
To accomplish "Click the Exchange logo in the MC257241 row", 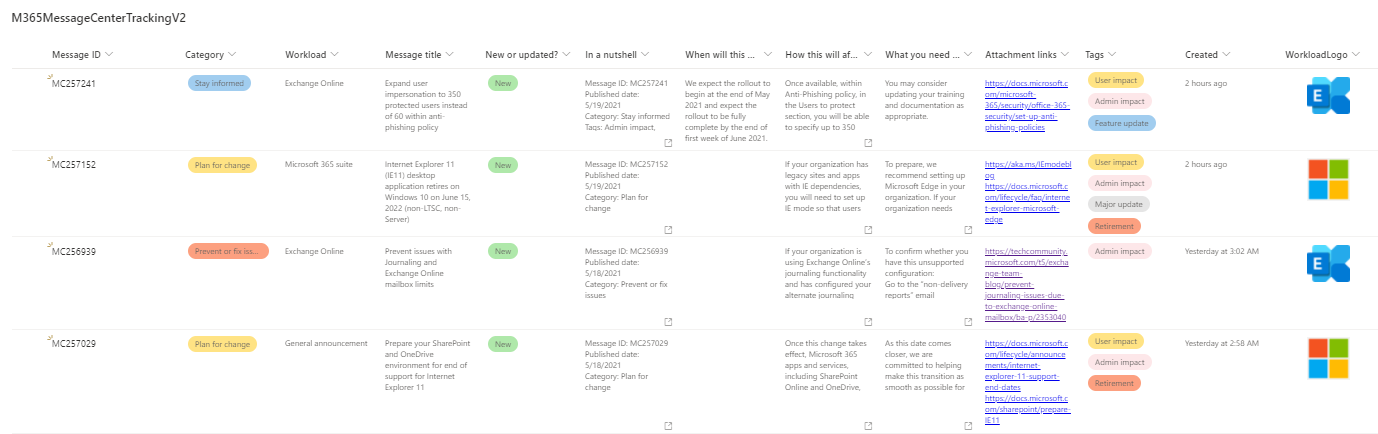I will 1328,96.
